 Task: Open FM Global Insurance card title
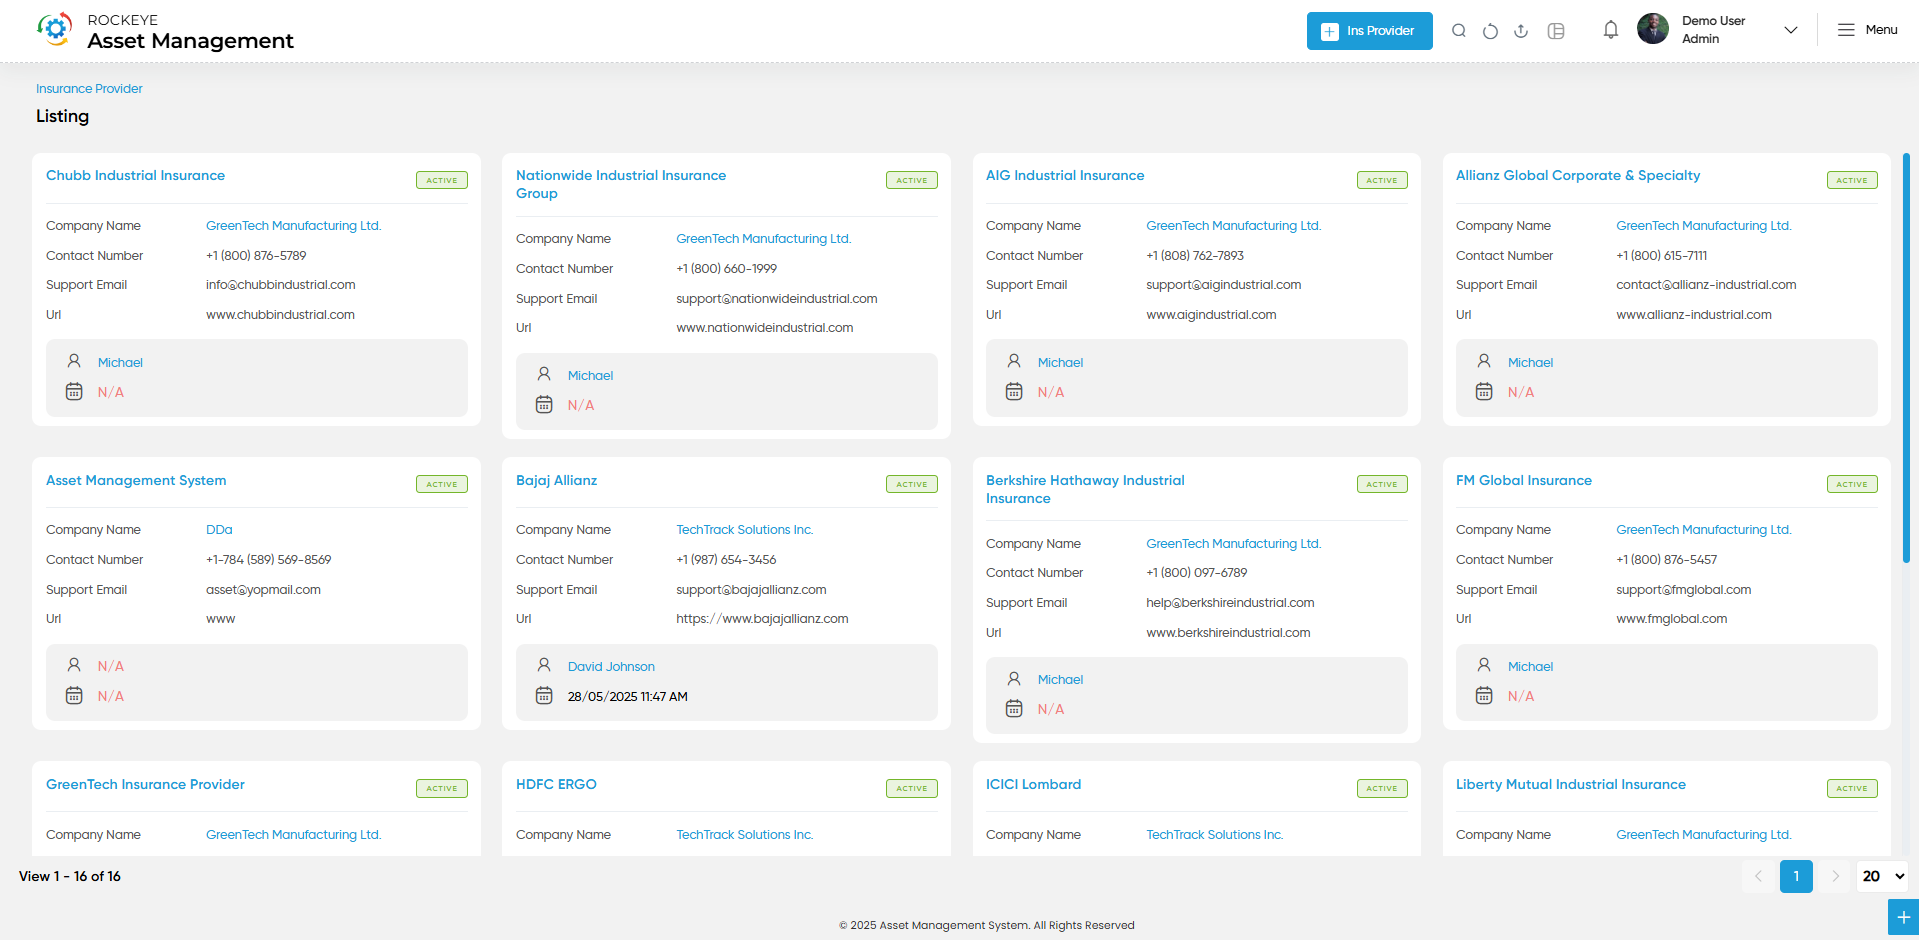point(1524,480)
